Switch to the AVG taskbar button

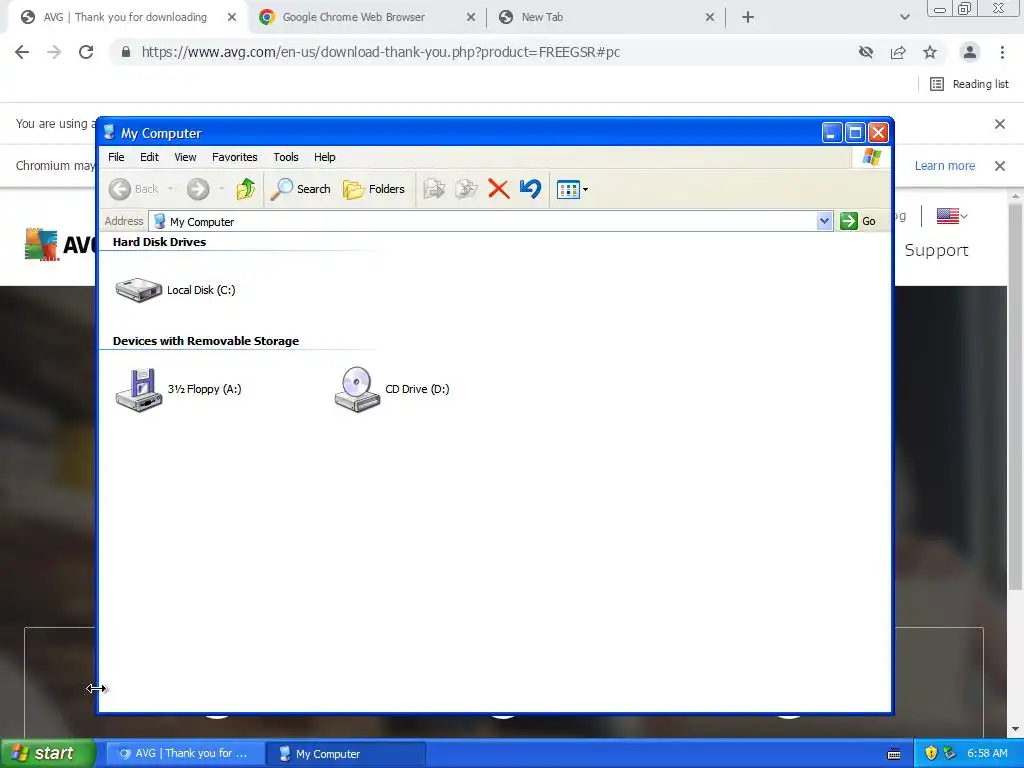coord(185,754)
